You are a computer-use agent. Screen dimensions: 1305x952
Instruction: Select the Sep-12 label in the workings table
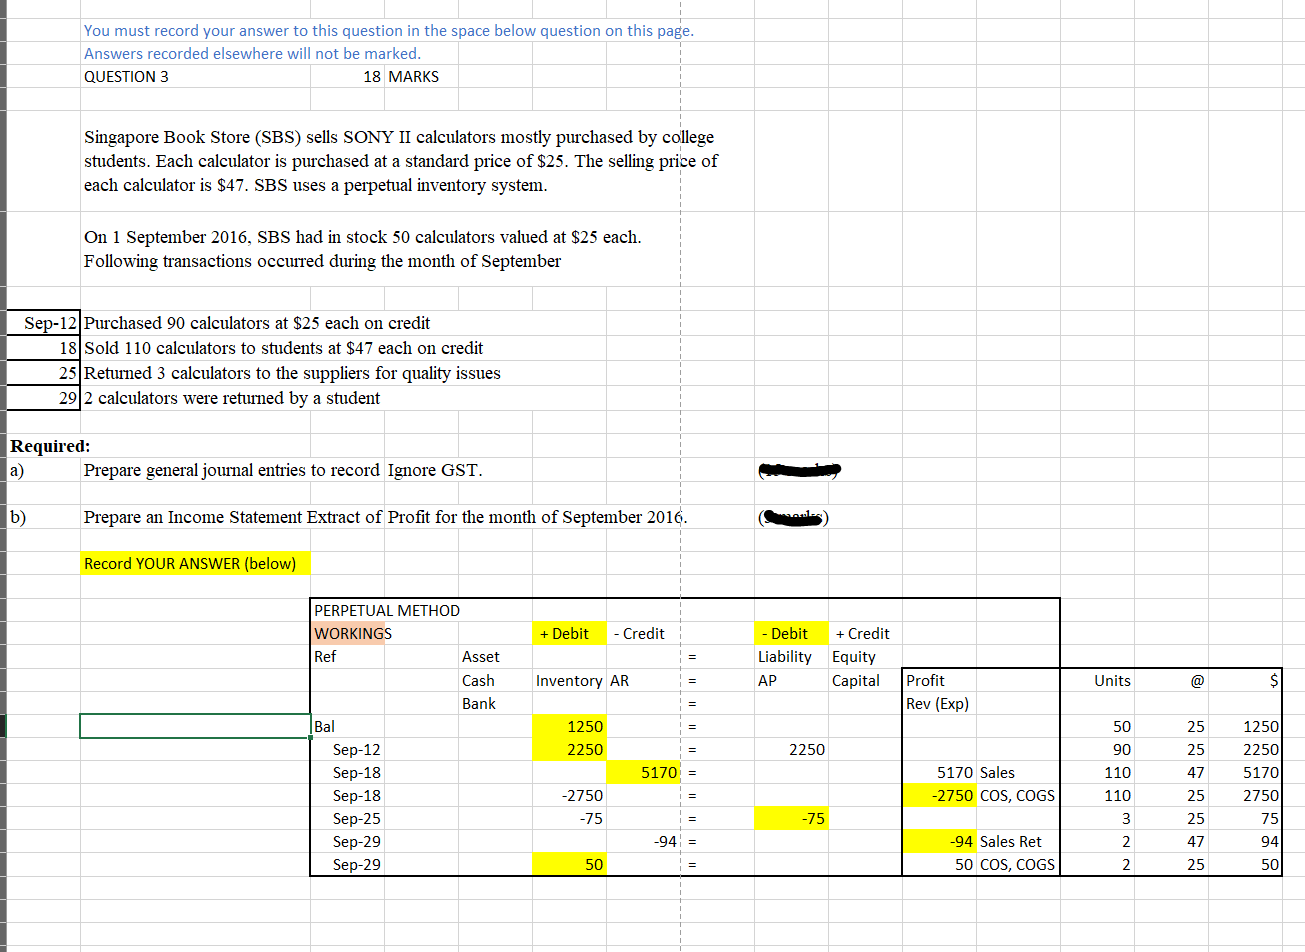357,750
